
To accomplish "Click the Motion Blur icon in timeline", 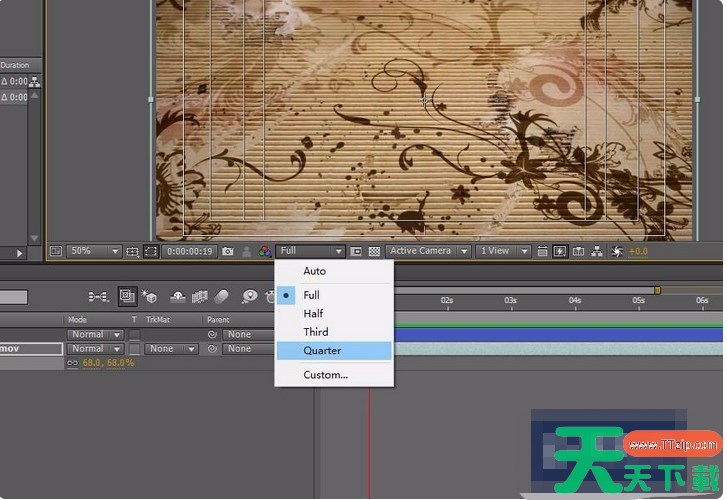I will click(x=222, y=297).
